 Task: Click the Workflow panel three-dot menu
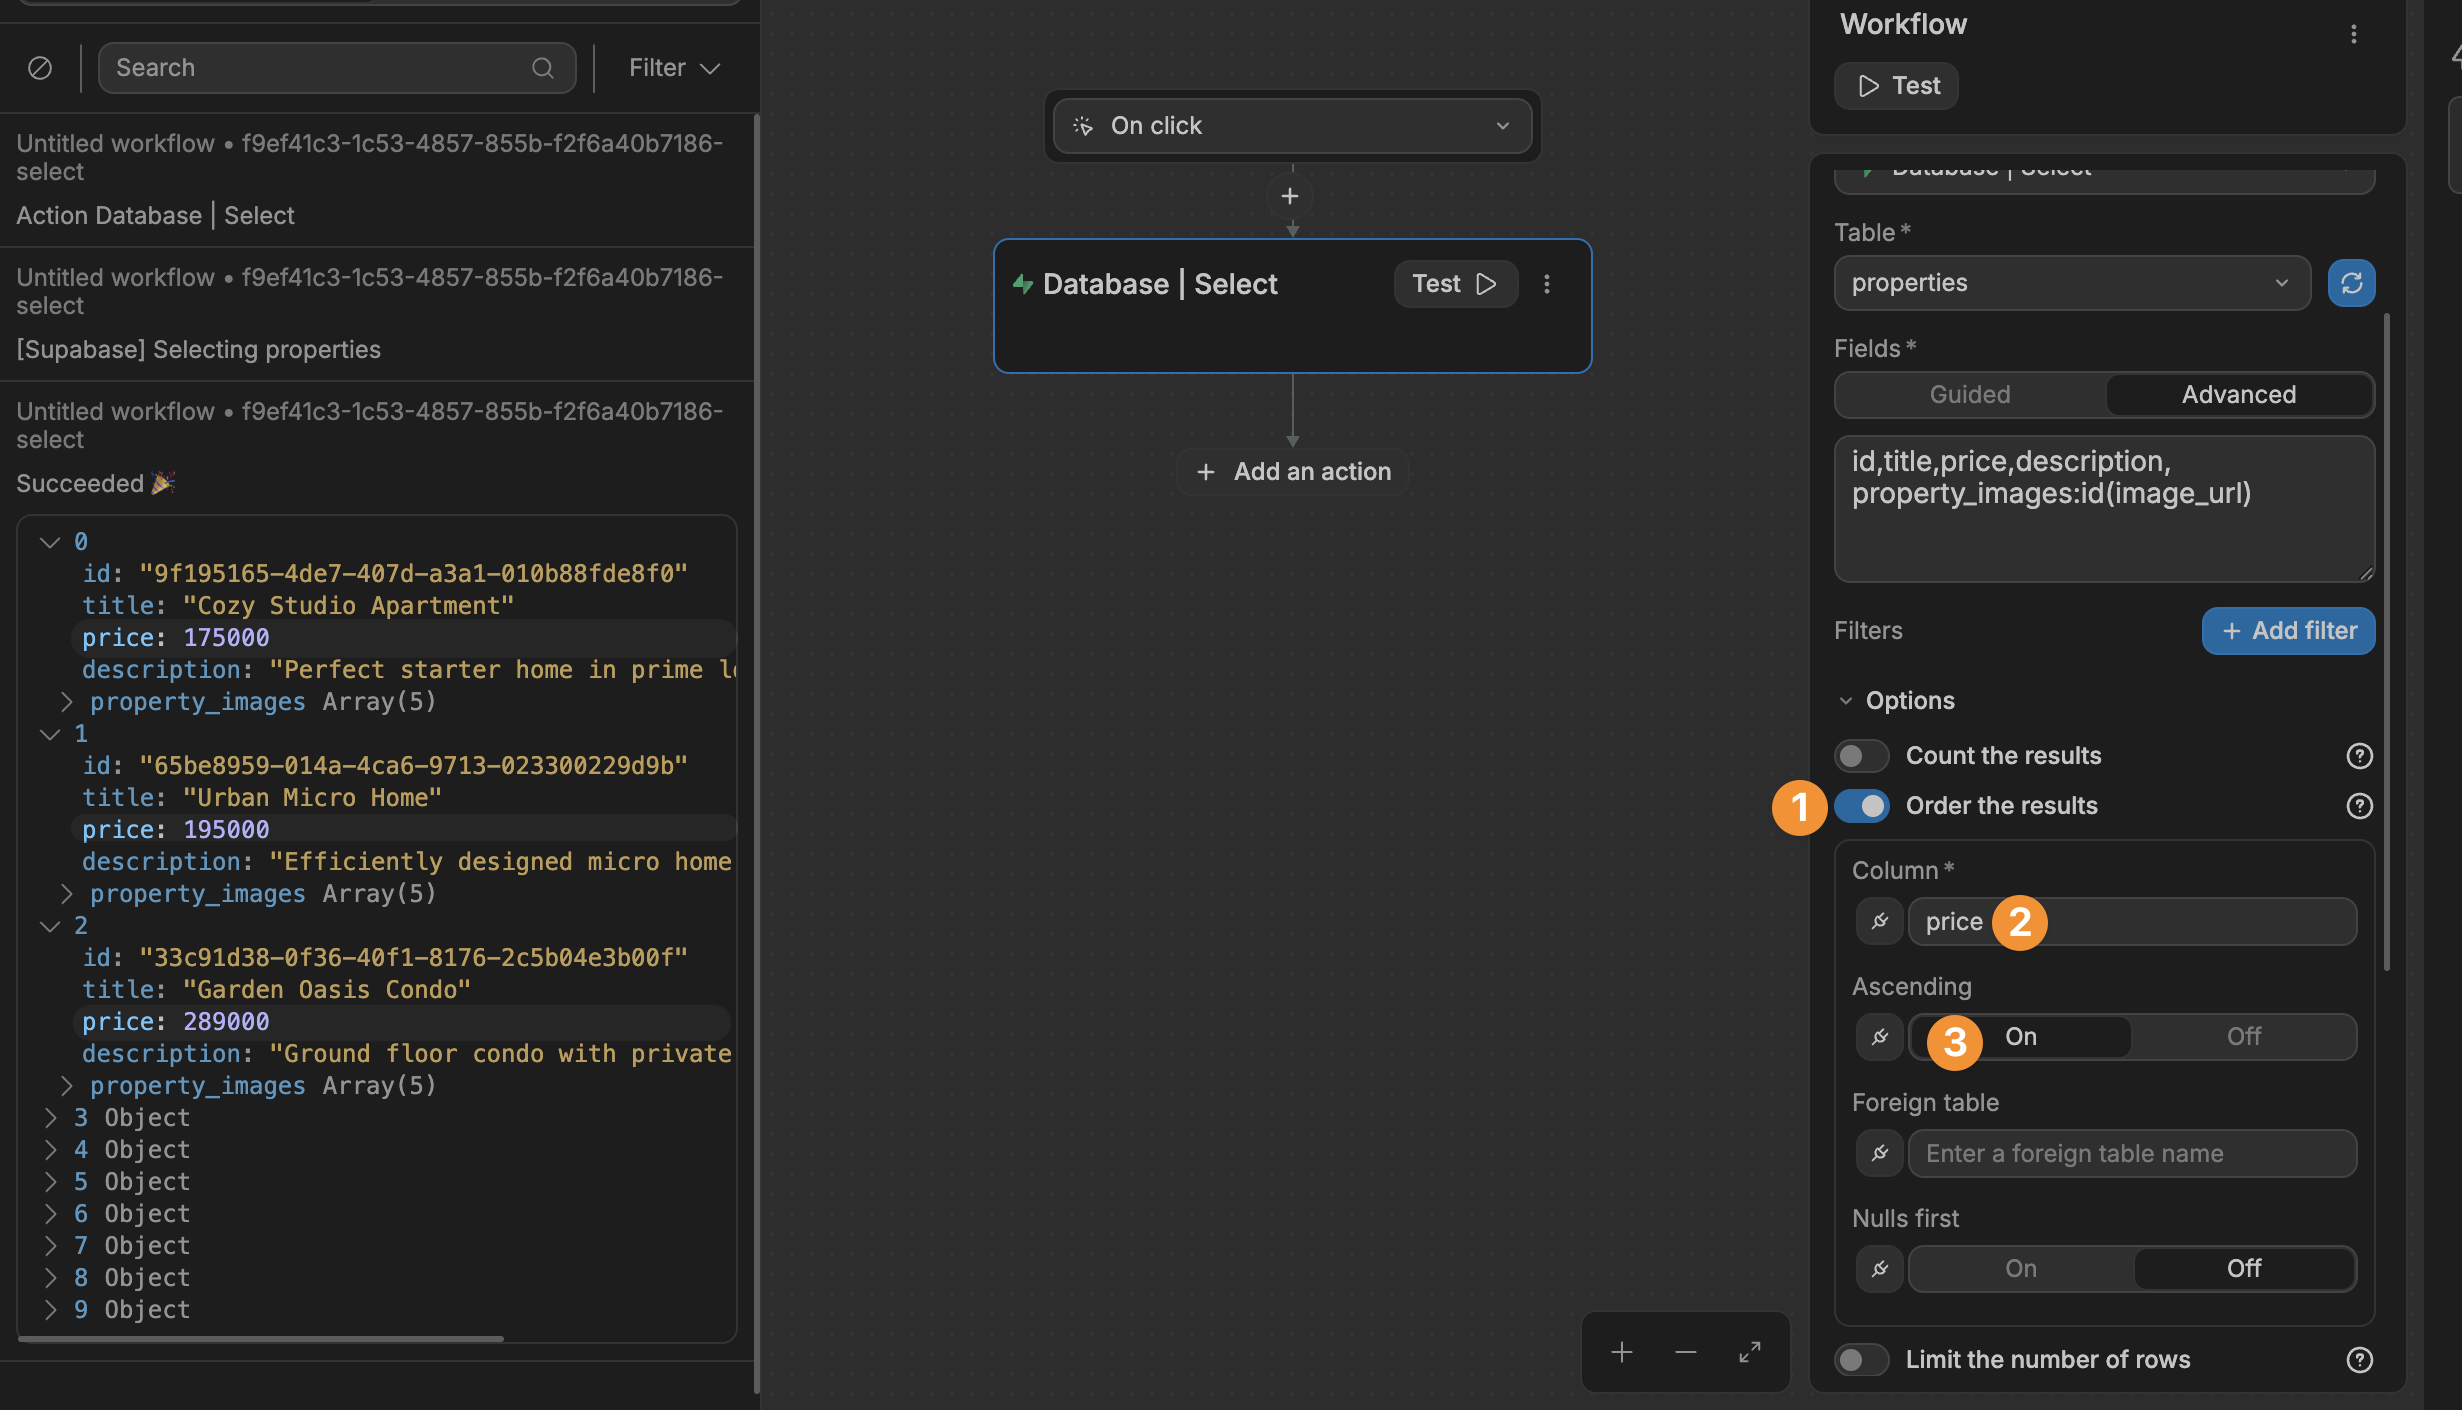click(2354, 35)
